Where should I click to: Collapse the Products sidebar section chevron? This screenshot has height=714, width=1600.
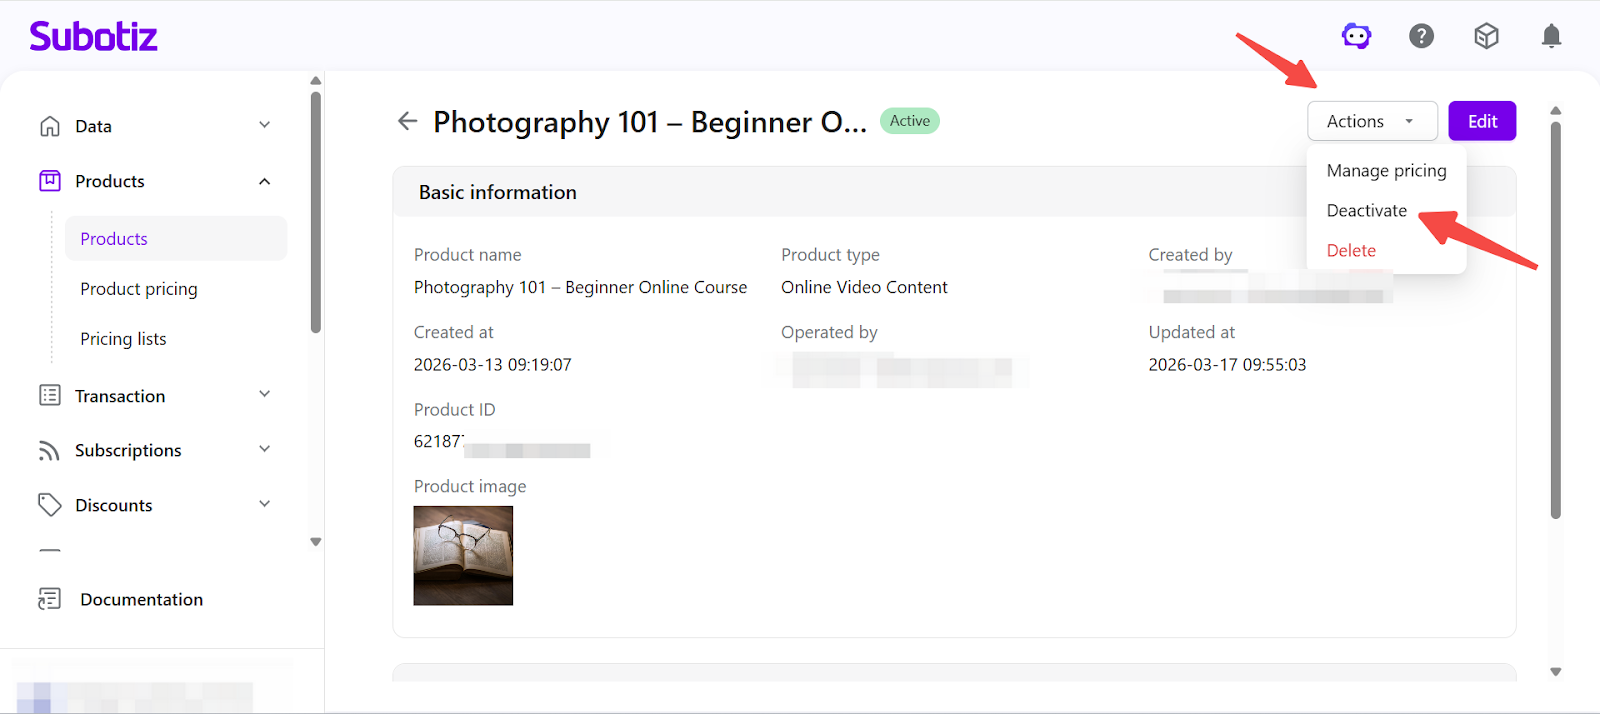tap(264, 181)
